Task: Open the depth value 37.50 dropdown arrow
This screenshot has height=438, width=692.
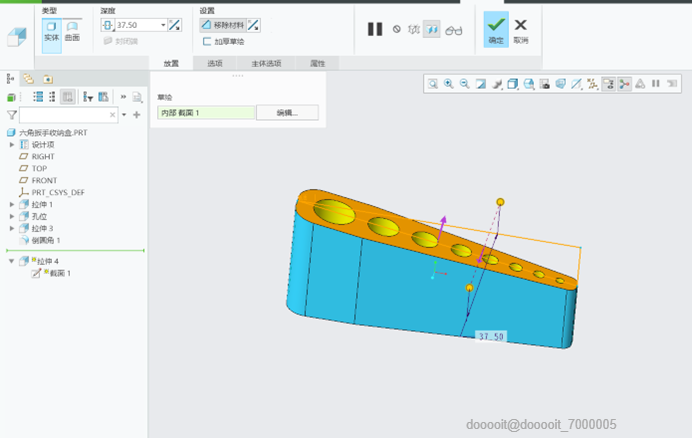Action: tap(163, 25)
